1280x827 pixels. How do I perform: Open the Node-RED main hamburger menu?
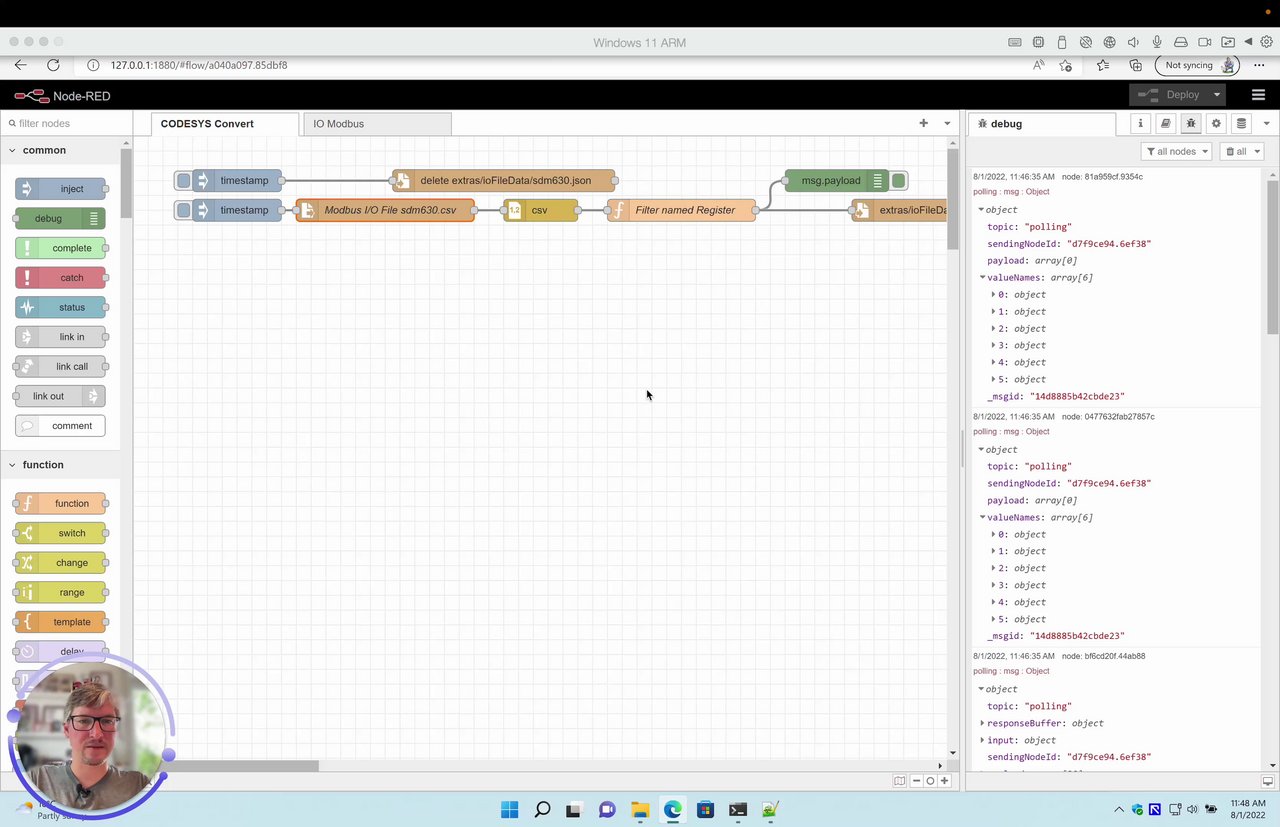[x=1258, y=95]
